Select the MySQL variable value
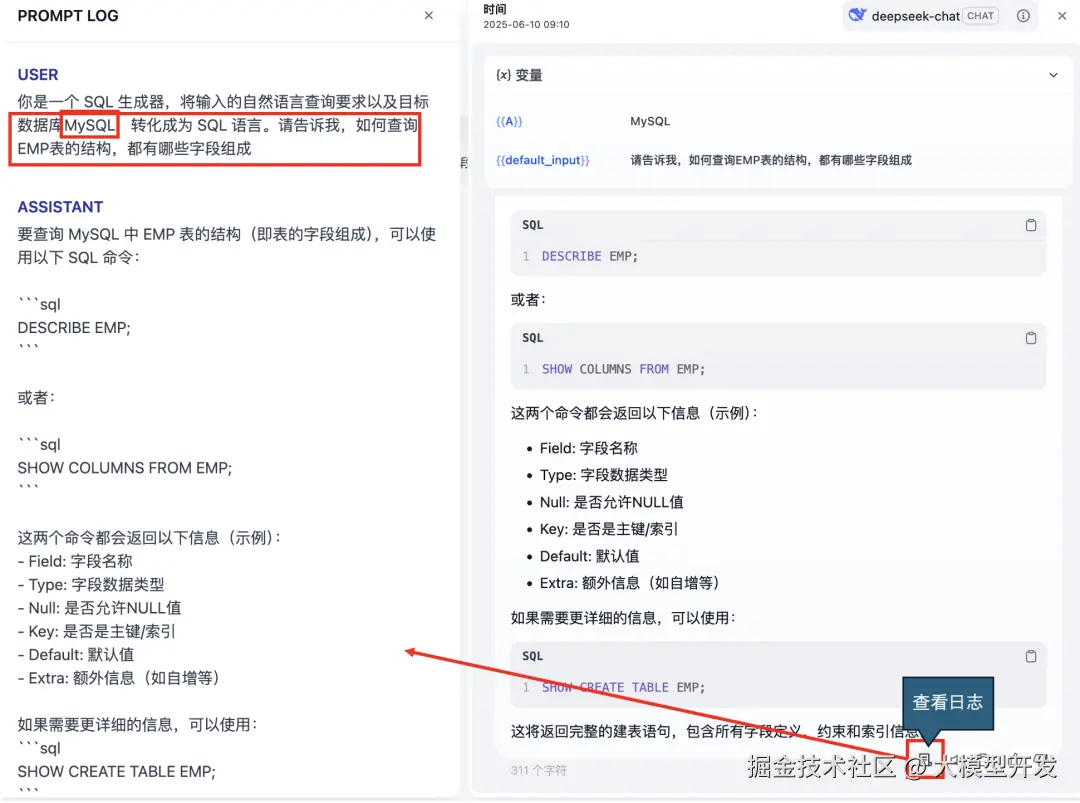The width and height of the screenshot is (1080, 803). (x=649, y=121)
